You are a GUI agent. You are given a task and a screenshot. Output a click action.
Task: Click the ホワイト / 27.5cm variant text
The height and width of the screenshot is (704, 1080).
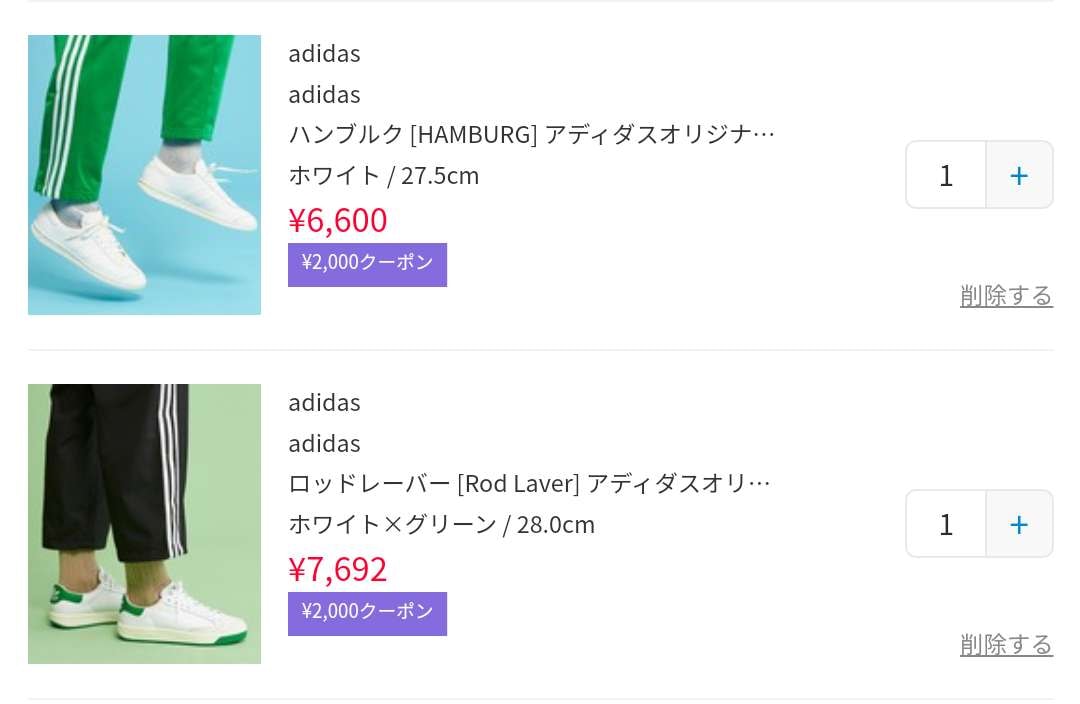click(x=383, y=174)
